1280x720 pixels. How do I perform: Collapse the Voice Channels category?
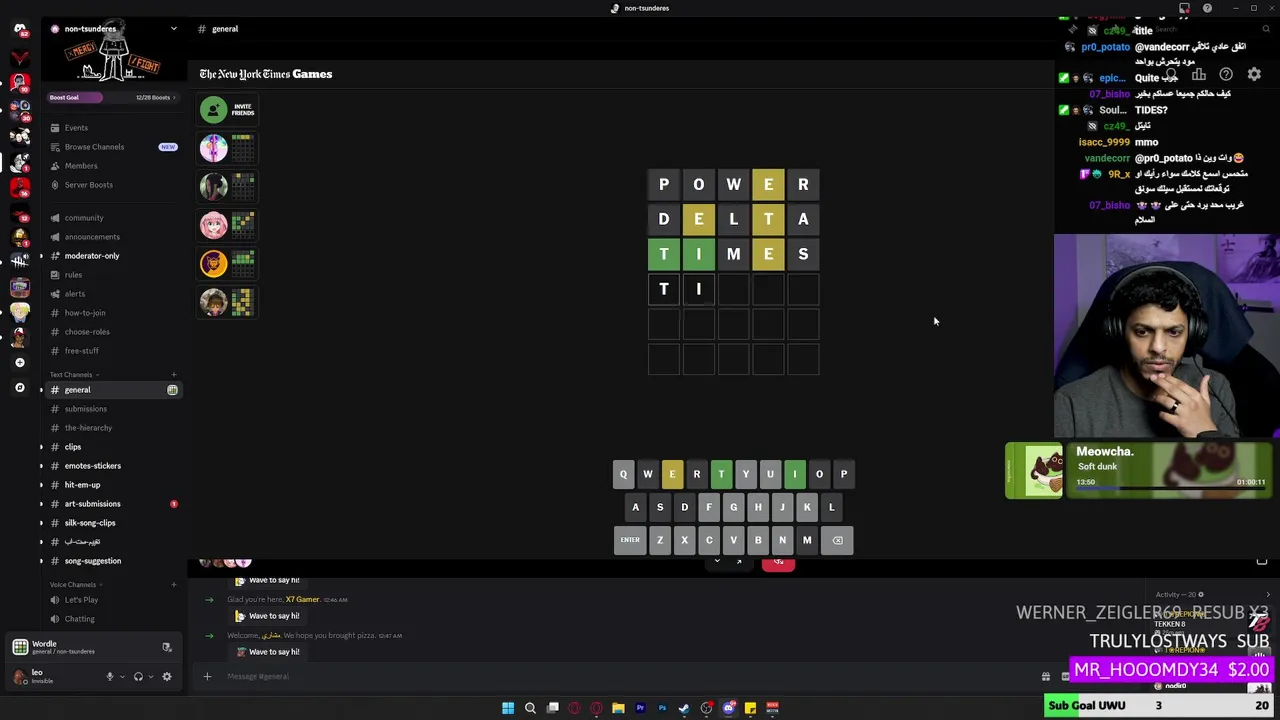tap(74, 585)
